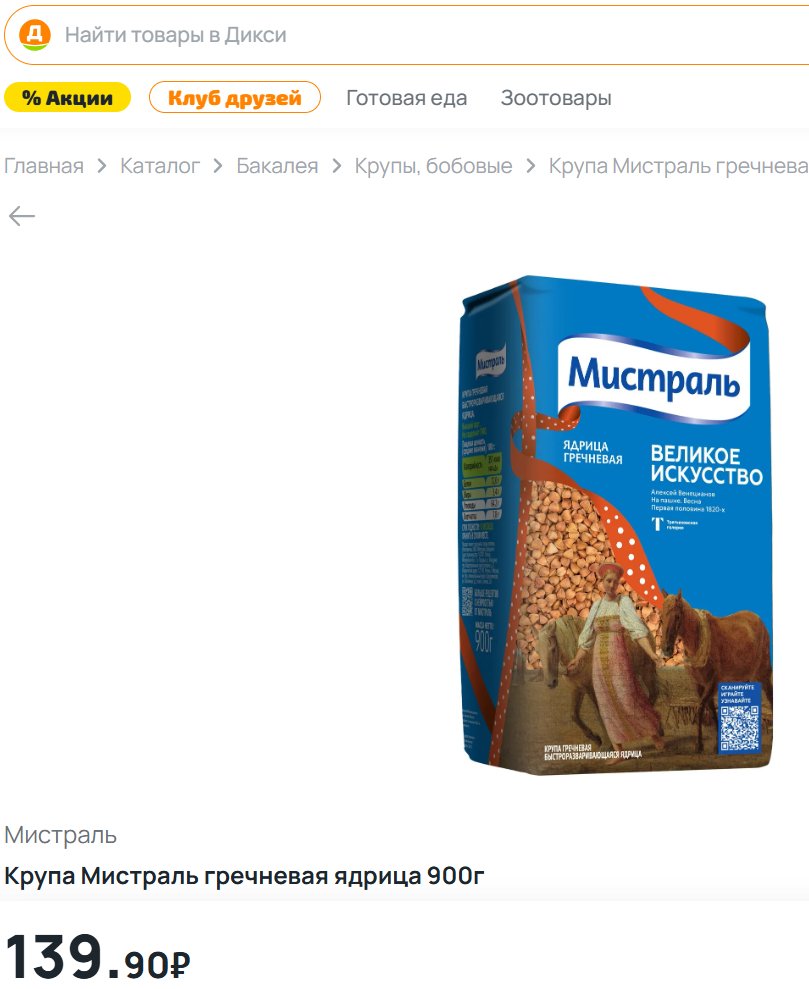Open the Мистраль buckwheat package image
The image size is (809, 989).
pos(616,525)
